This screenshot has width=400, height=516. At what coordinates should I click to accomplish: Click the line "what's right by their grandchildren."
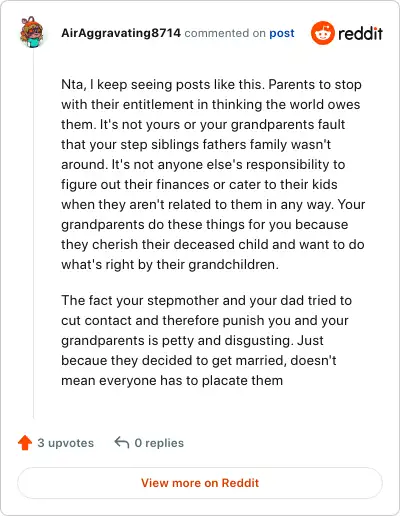pyautogui.click(x=170, y=264)
